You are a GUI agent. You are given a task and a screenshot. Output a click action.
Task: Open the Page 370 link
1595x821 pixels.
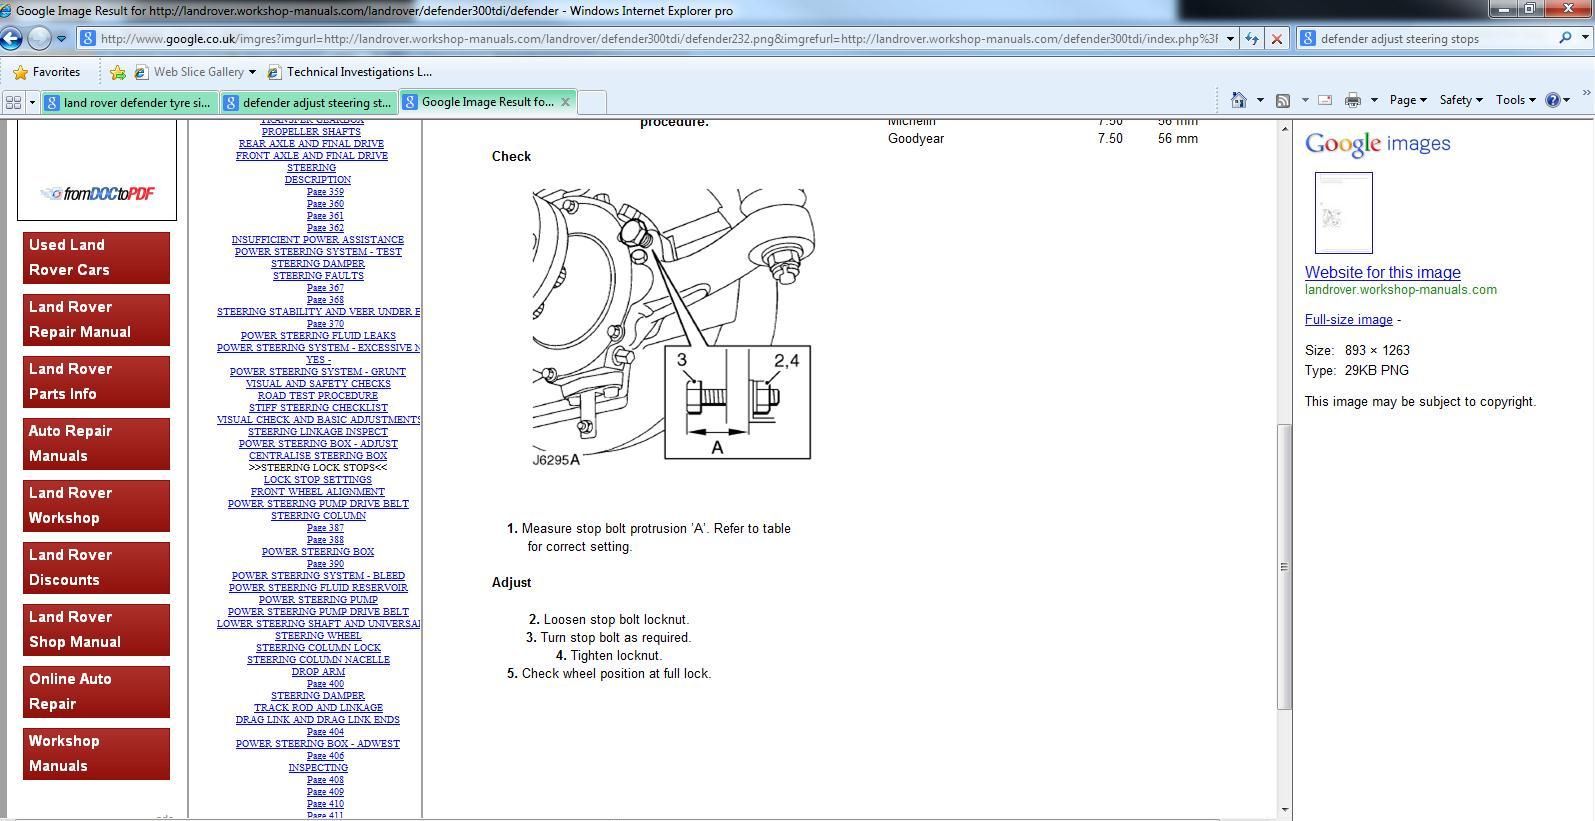(325, 324)
